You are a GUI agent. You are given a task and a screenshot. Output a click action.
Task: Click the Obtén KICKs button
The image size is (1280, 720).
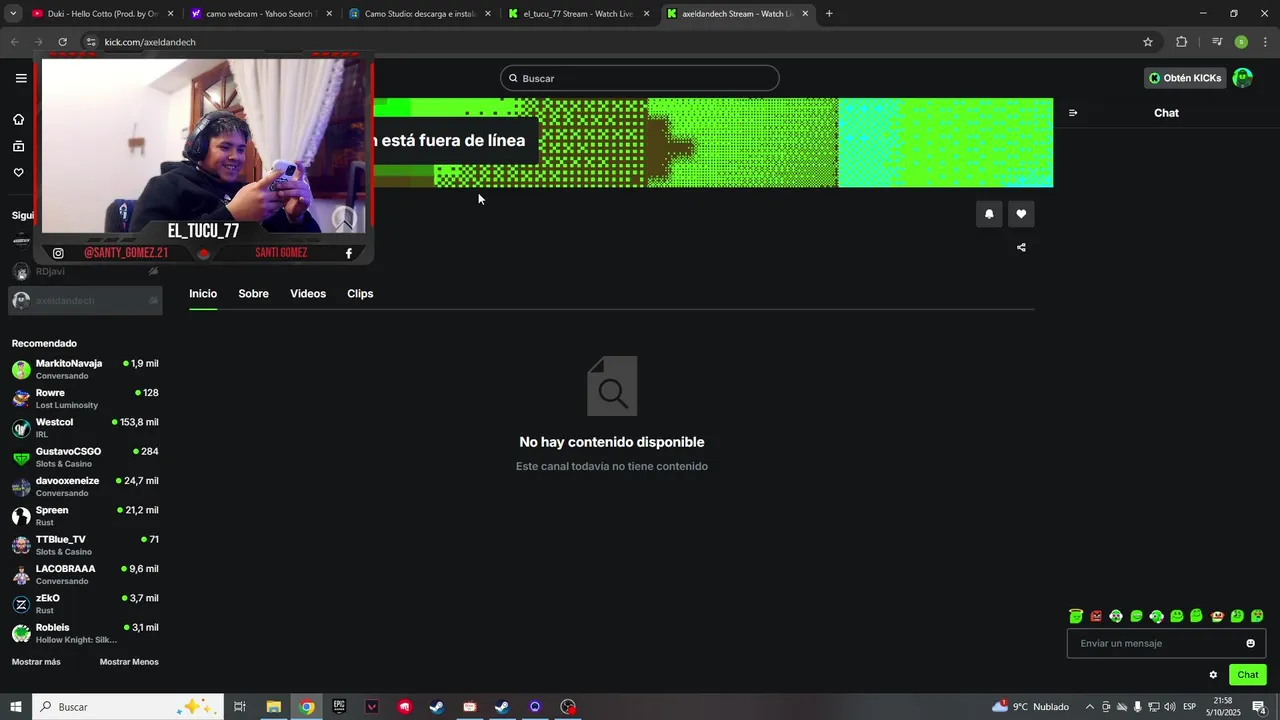tap(1185, 78)
